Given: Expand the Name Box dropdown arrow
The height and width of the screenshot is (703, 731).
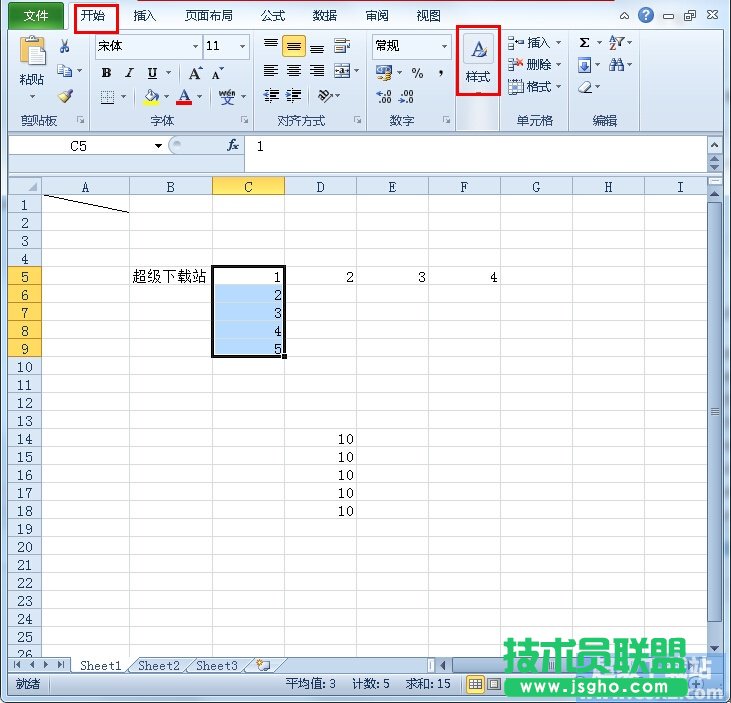Looking at the screenshot, I should (x=159, y=146).
